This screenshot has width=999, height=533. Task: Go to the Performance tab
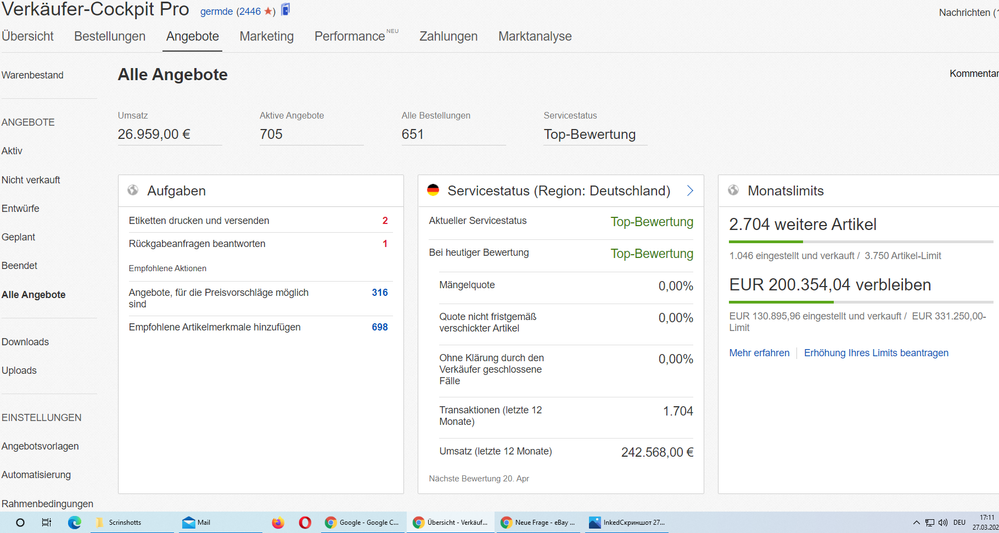[x=349, y=37]
